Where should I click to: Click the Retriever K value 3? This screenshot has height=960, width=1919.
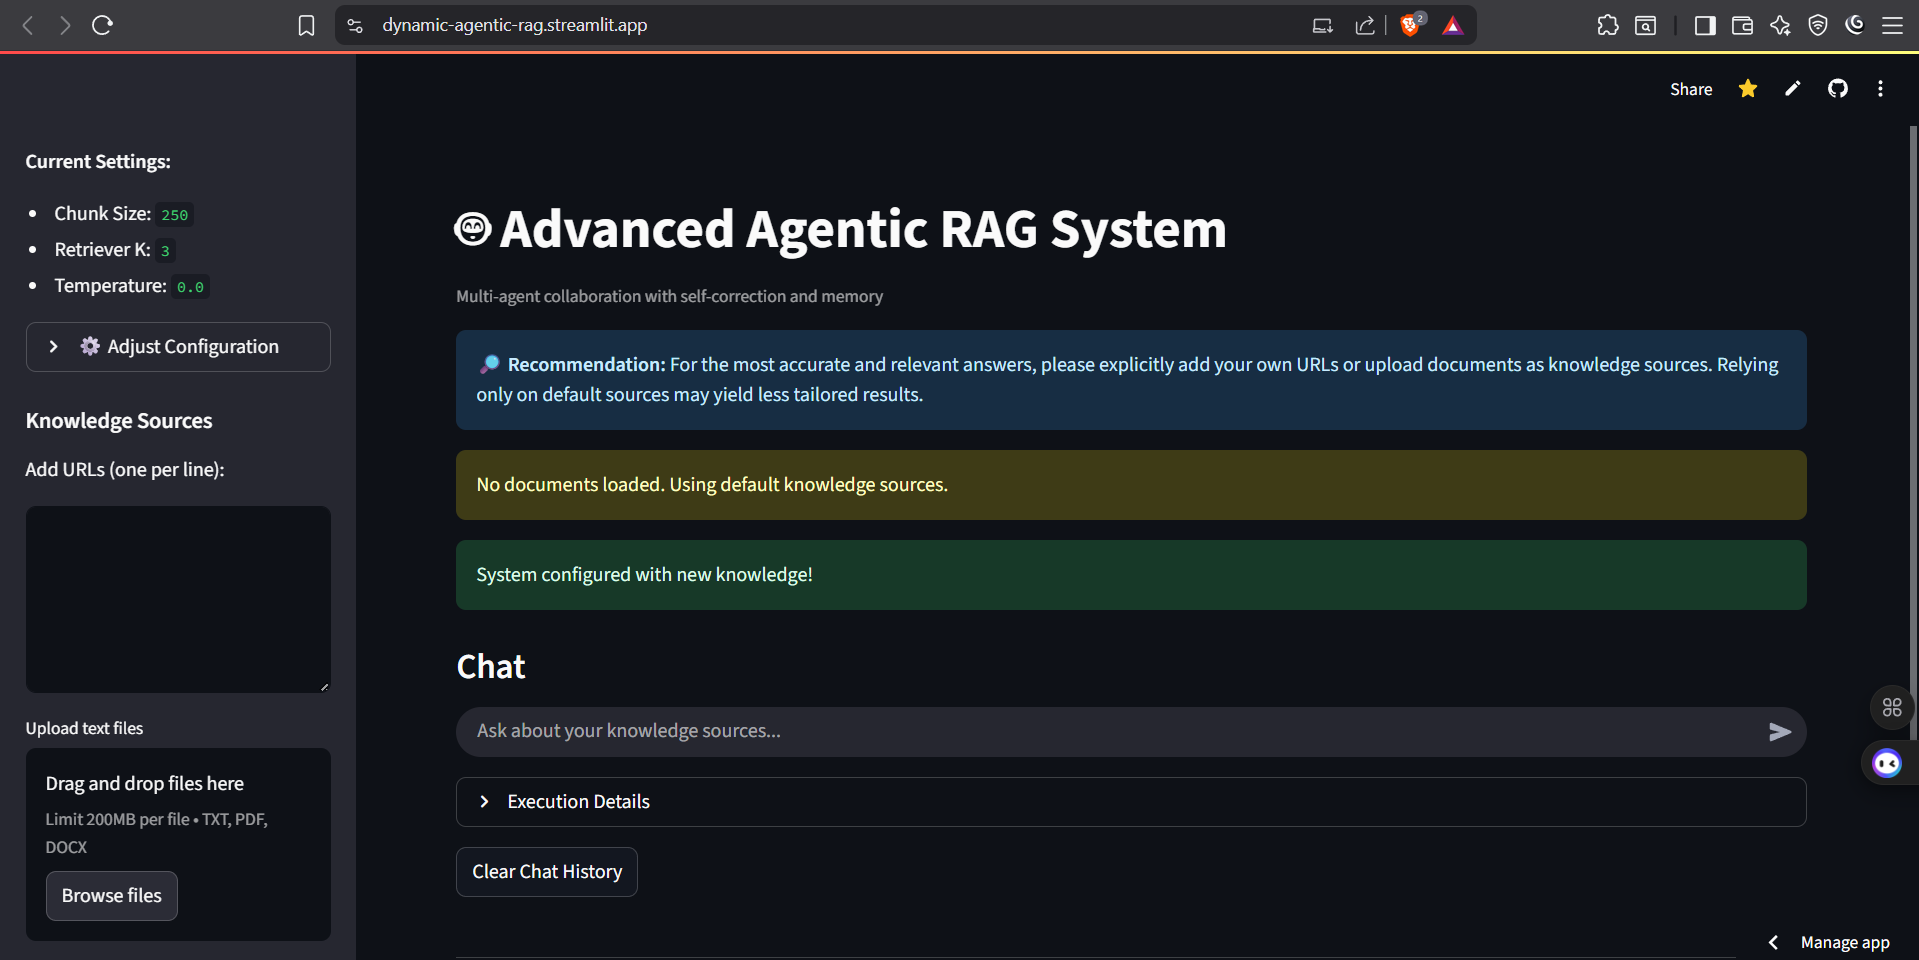tap(165, 251)
